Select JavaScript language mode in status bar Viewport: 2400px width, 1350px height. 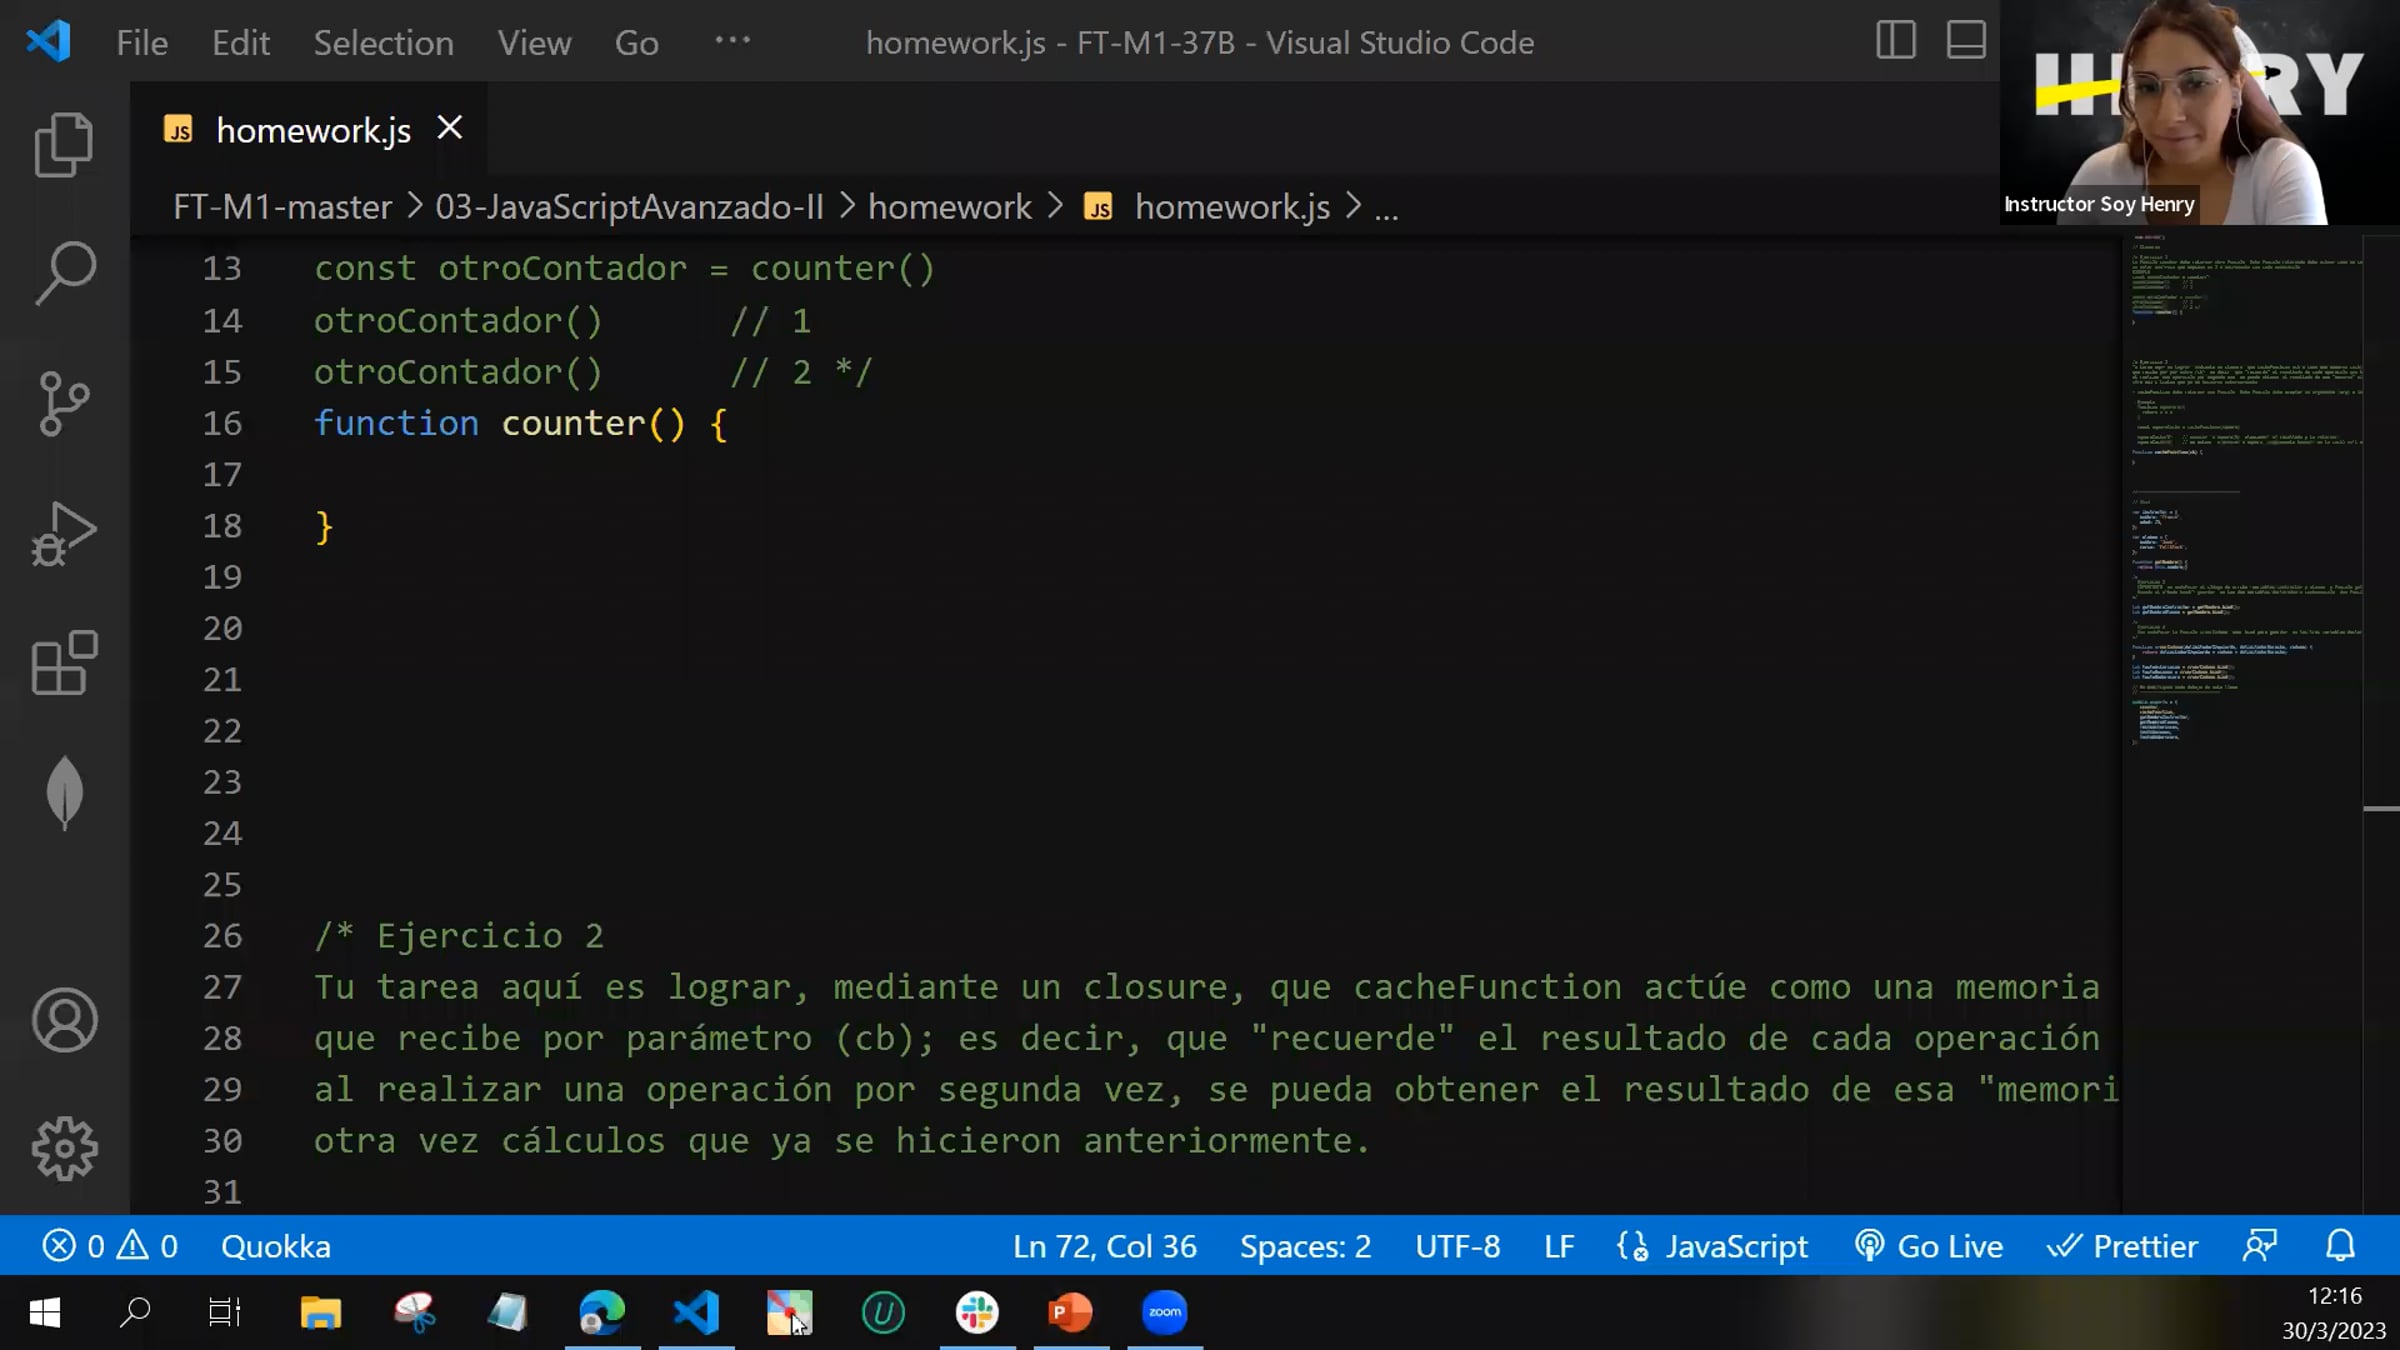(x=1735, y=1246)
